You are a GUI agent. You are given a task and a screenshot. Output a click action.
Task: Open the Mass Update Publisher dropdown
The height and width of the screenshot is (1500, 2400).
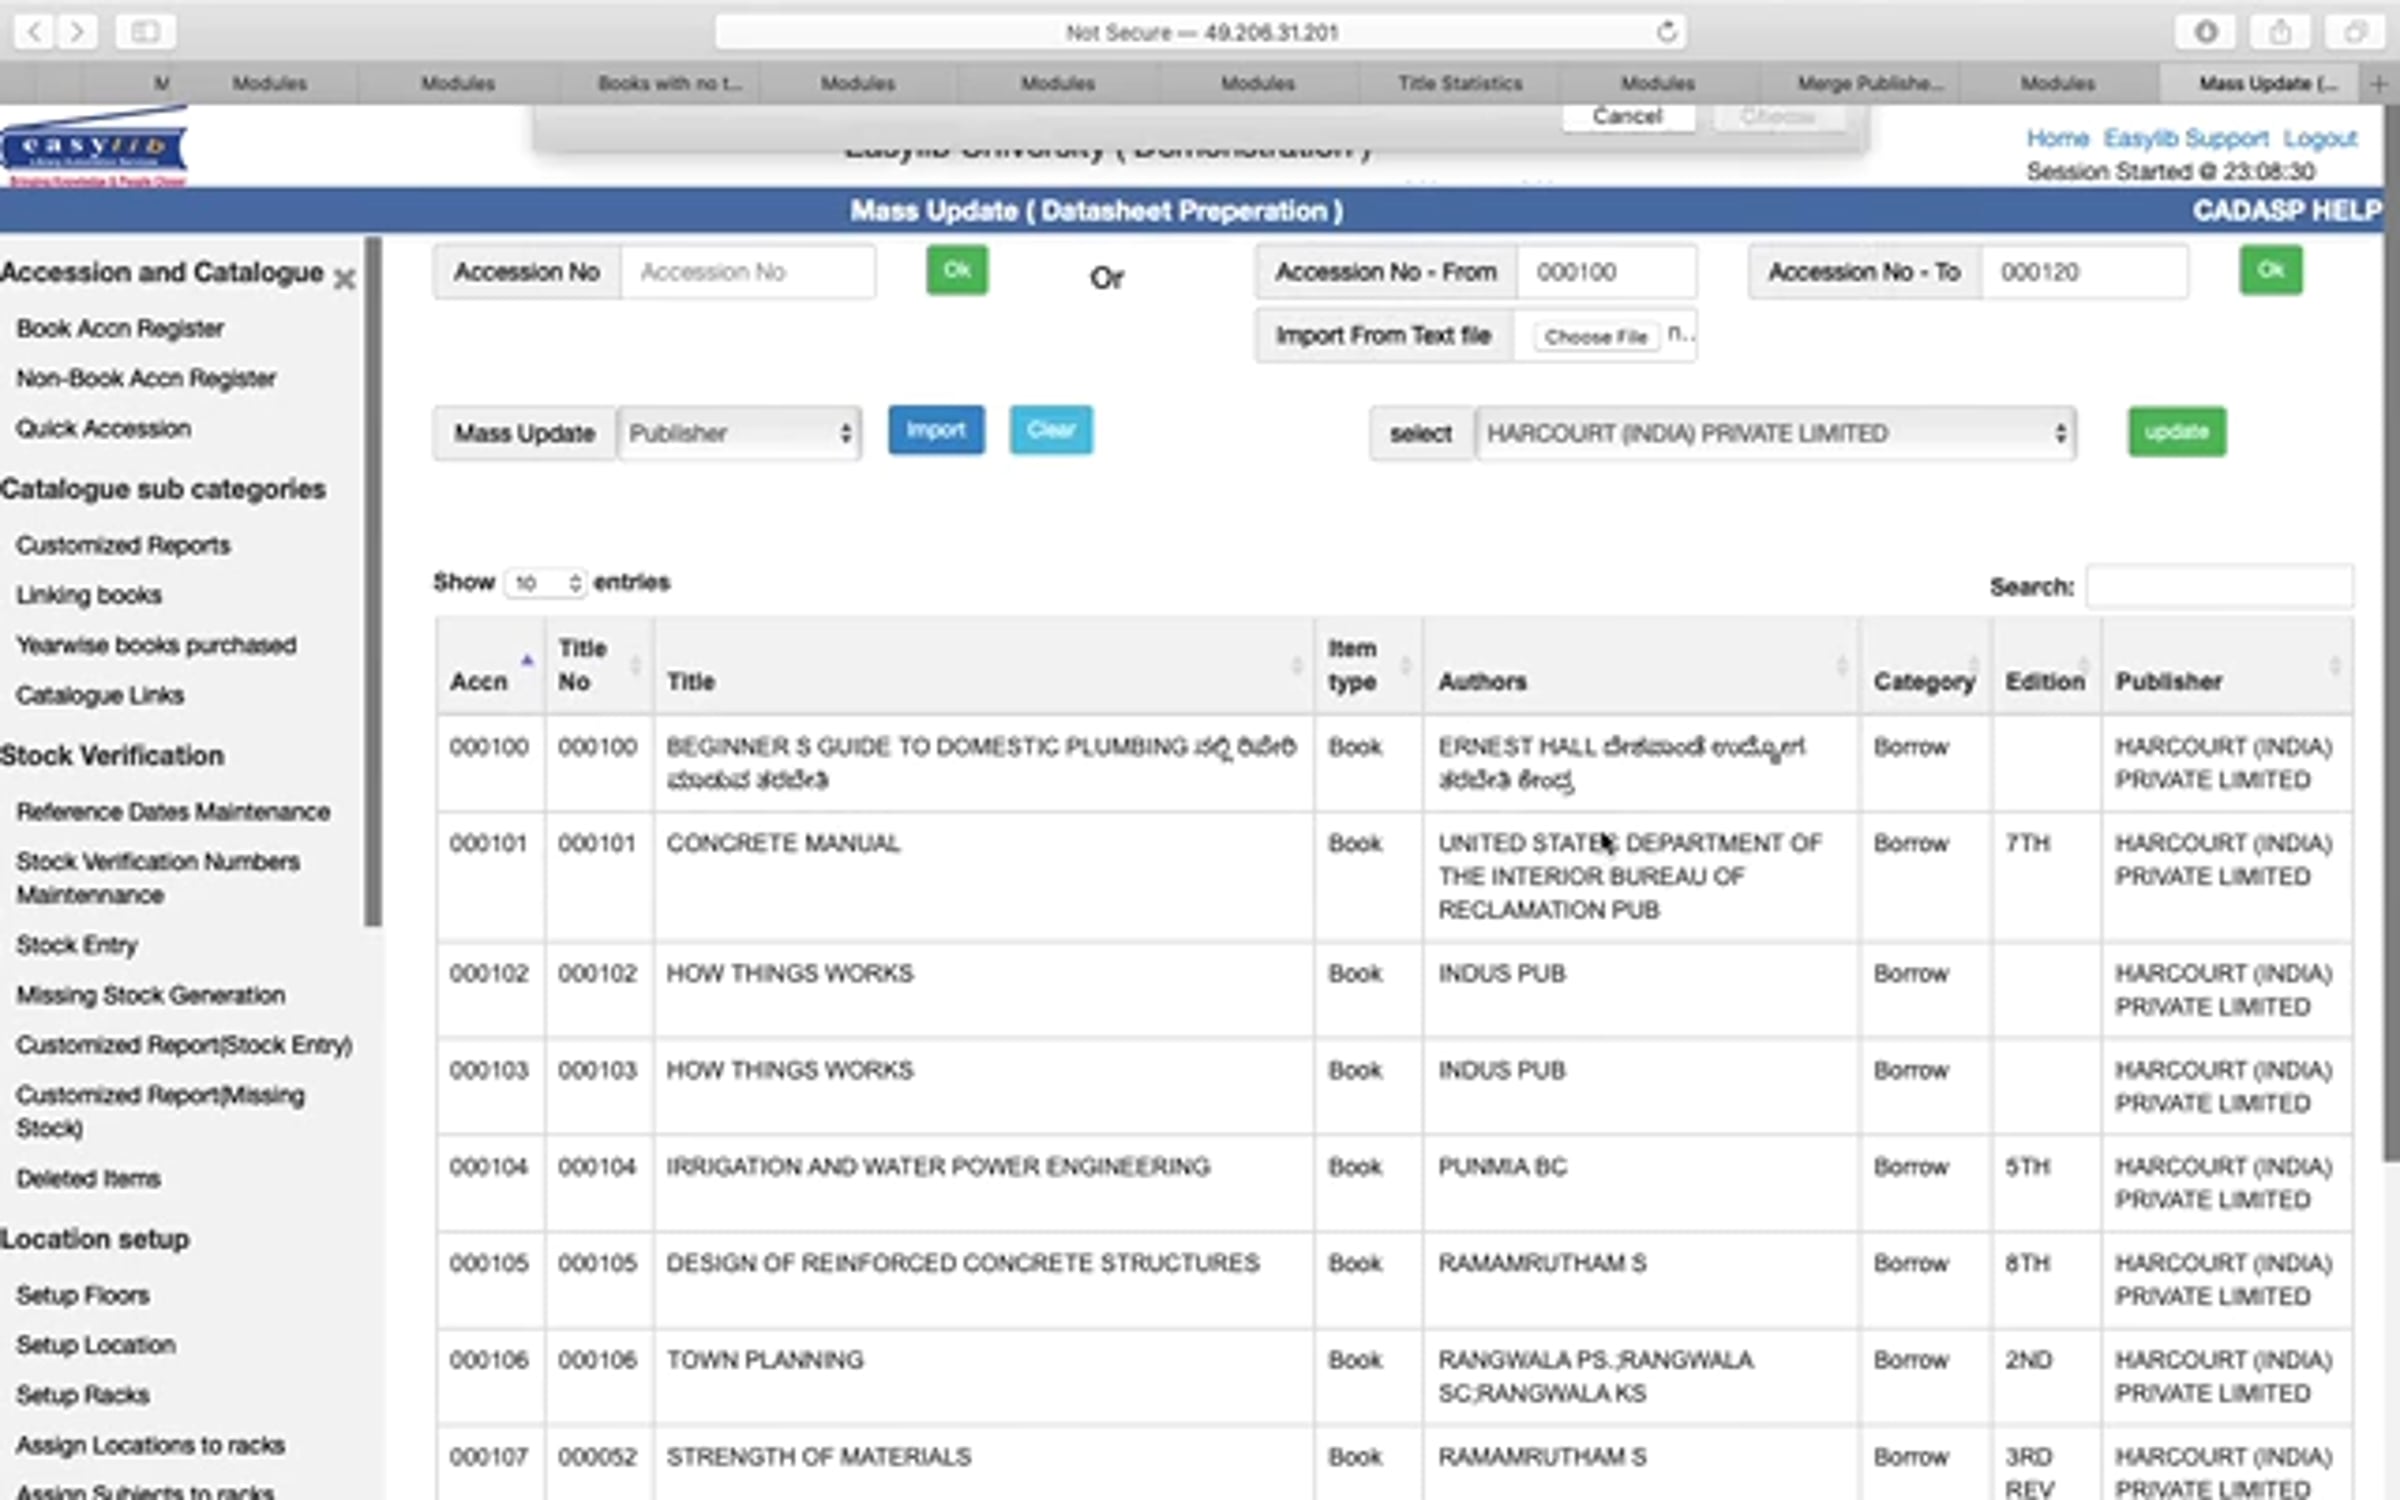click(x=739, y=433)
